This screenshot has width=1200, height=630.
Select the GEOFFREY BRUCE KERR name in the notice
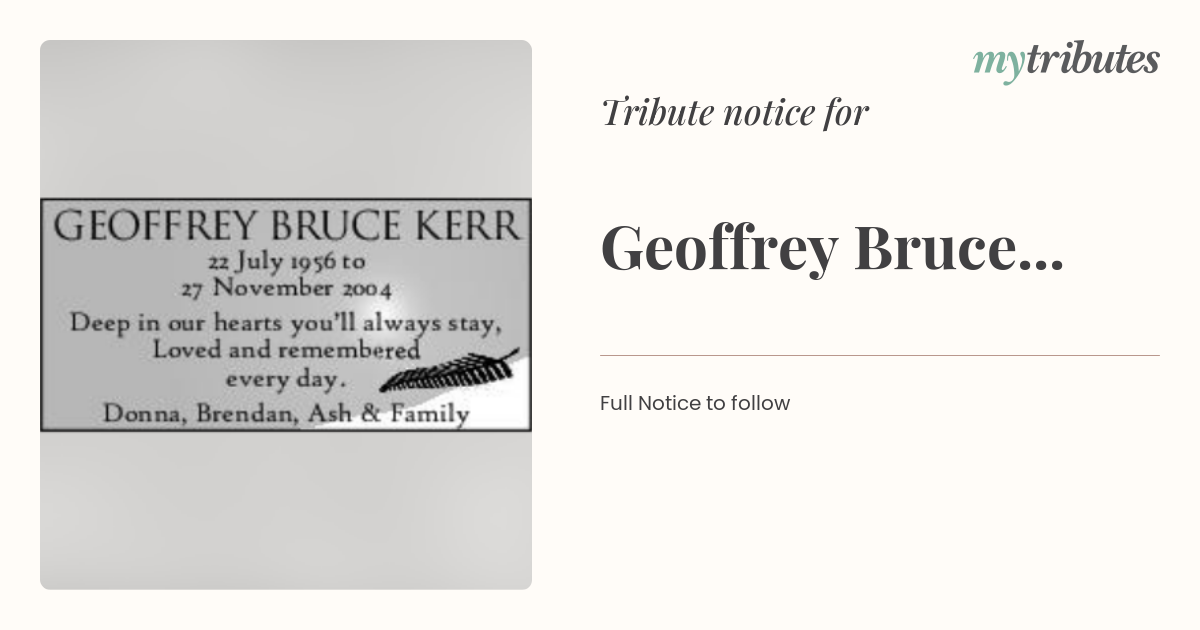(x=287, y=226)
